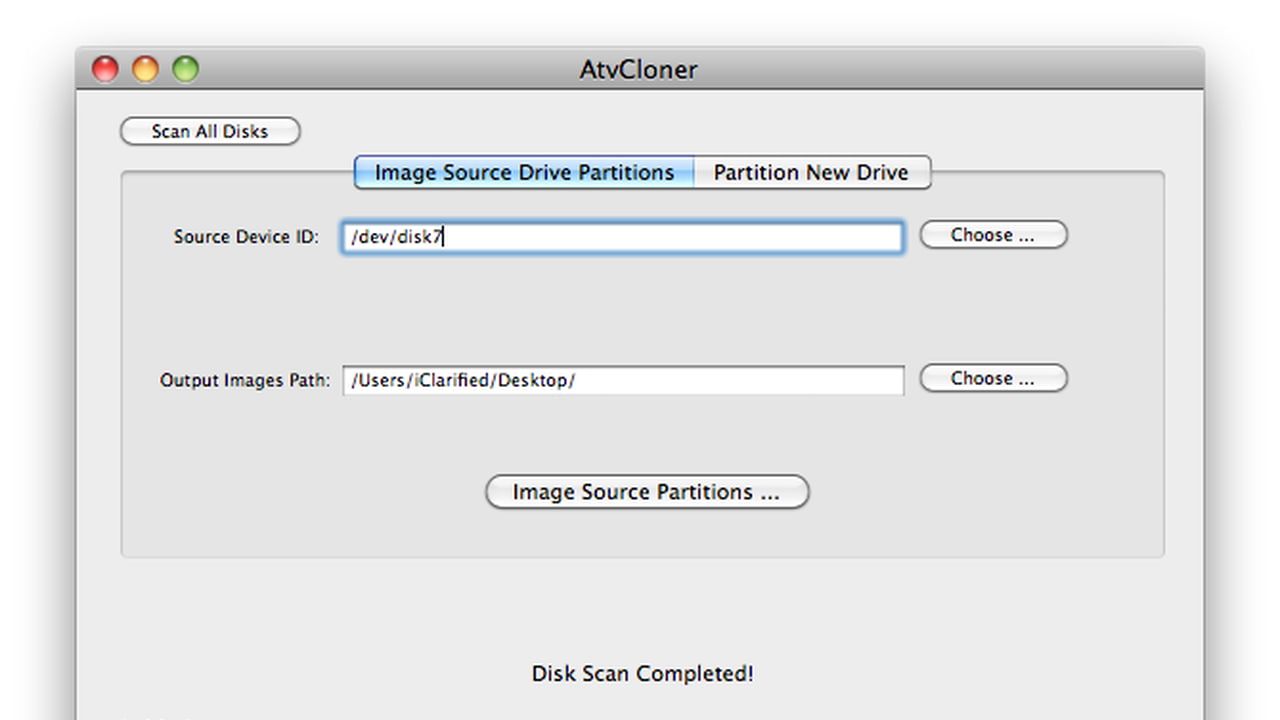
Task: Close the AtvCloner window with red button
Action: 105,69
